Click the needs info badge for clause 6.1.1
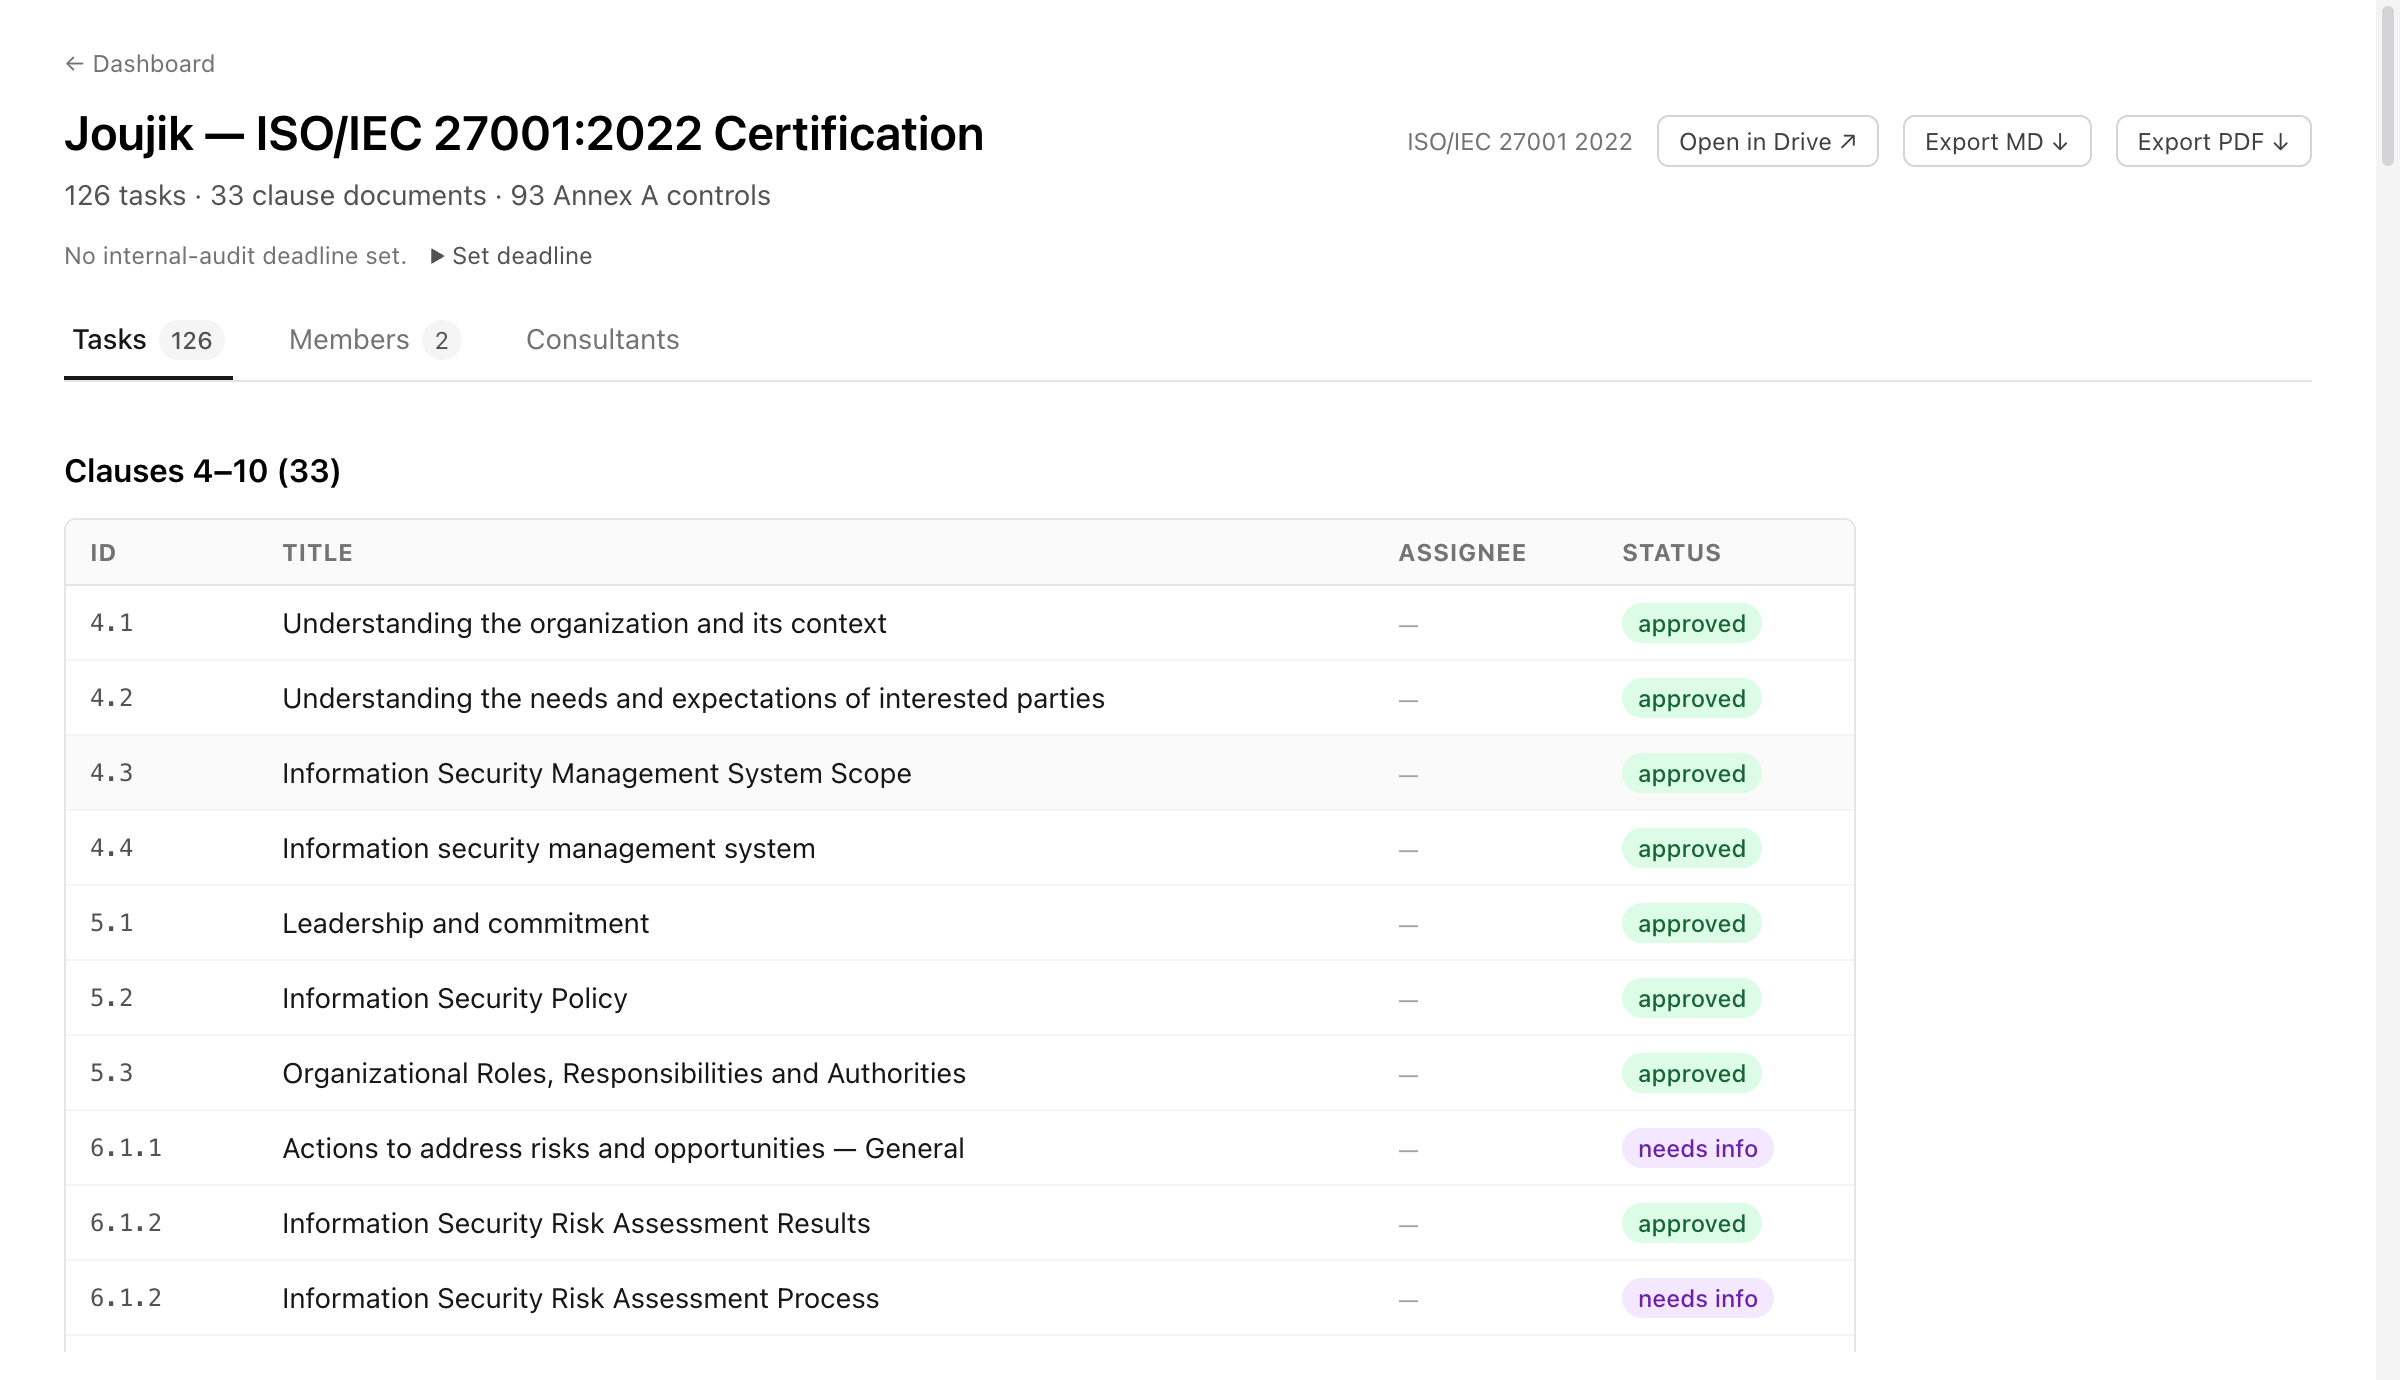 click(x=1697, y=1148)
